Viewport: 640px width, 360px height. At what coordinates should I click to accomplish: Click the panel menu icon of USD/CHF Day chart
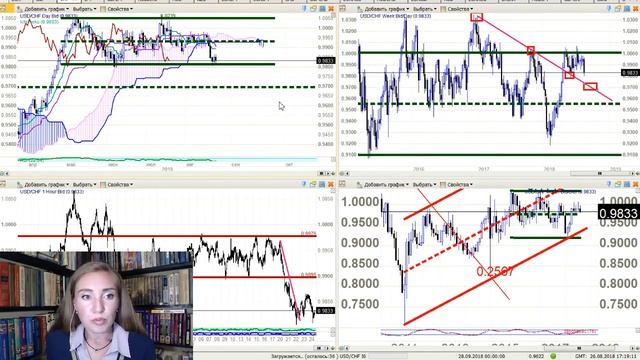point(3,9)
